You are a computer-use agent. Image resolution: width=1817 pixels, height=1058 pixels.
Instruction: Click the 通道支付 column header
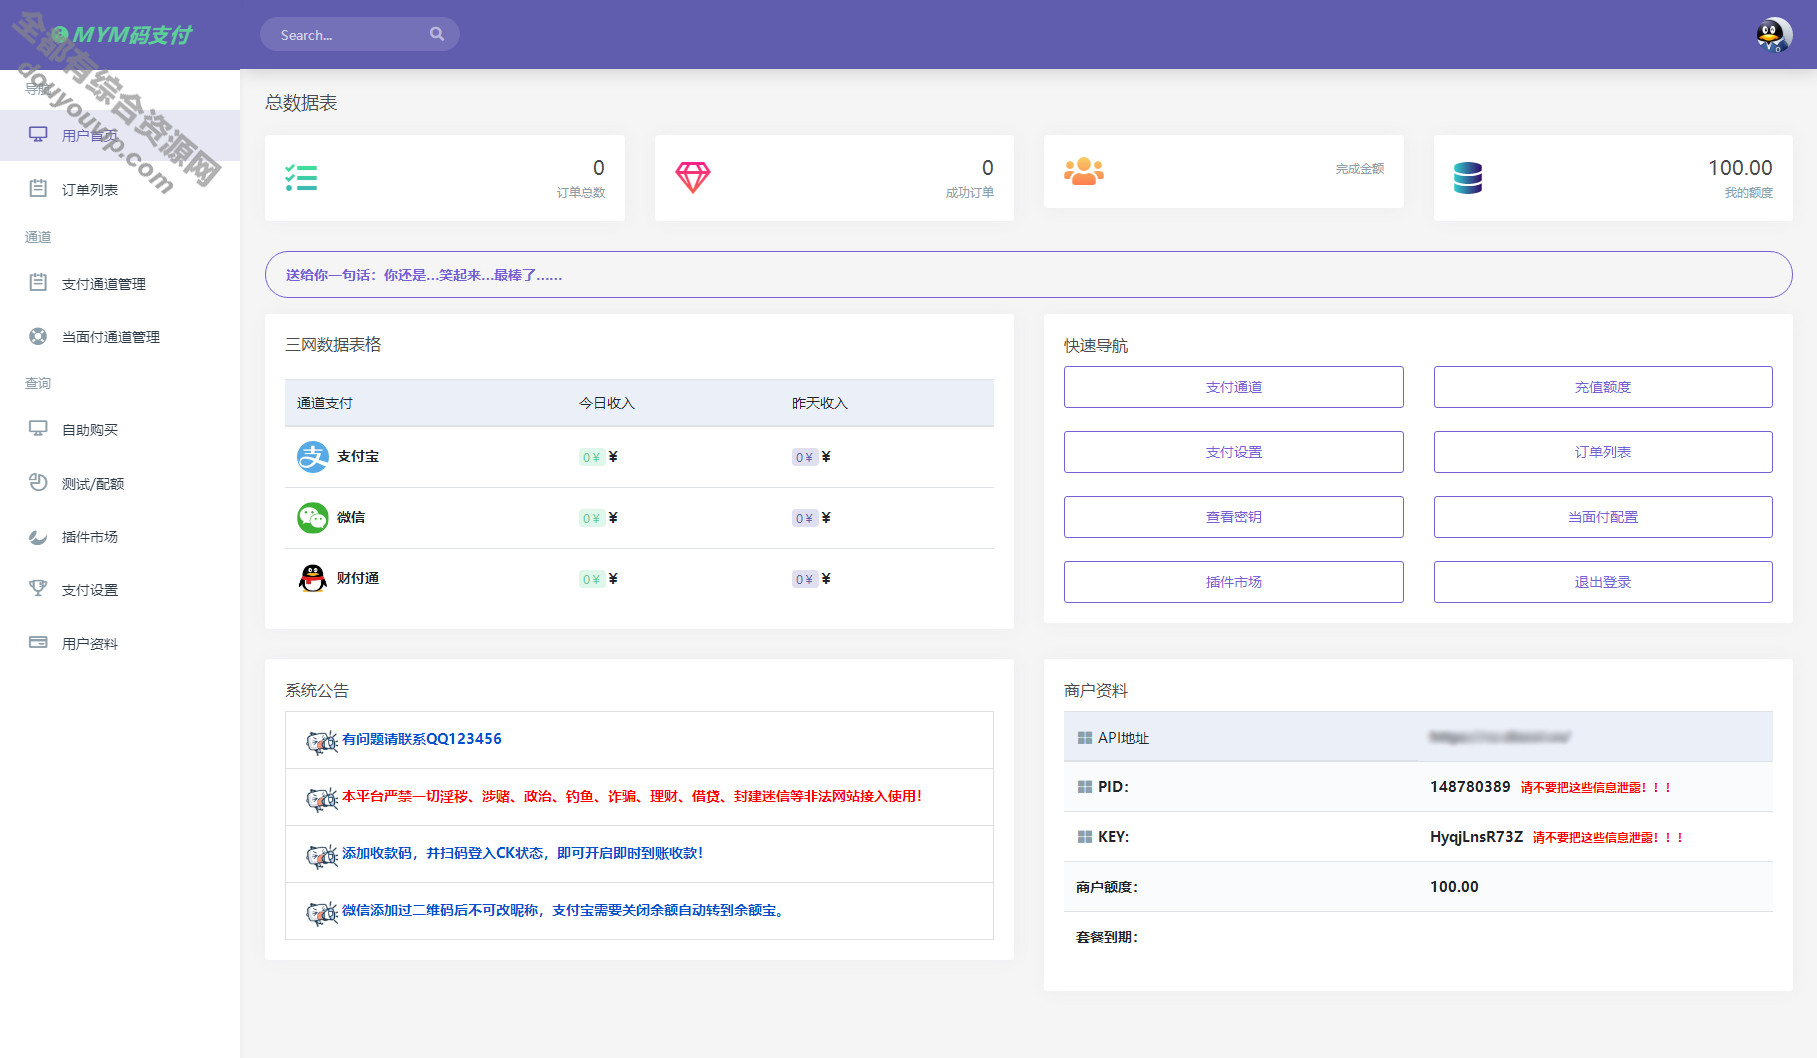(325, 403)
